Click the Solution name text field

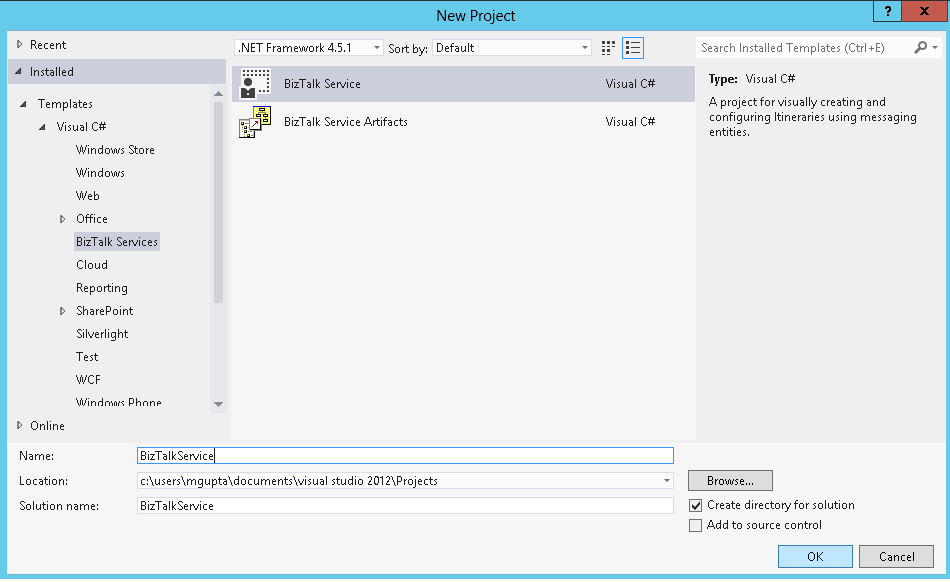click(x=405, y=506)
